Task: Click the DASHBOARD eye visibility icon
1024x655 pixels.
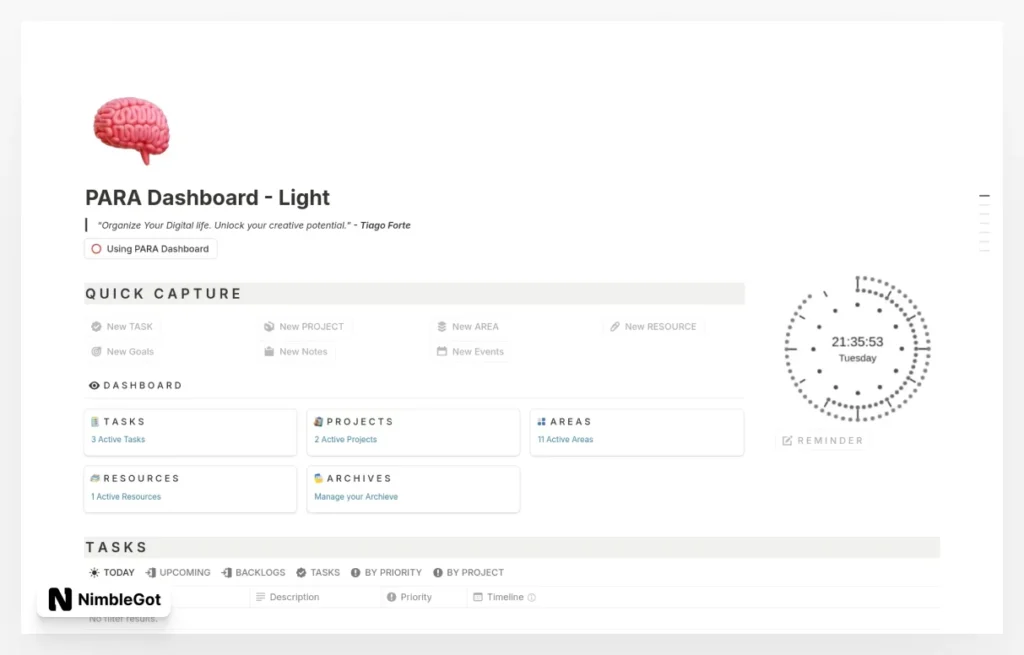Action: click(x=93, y=385)
